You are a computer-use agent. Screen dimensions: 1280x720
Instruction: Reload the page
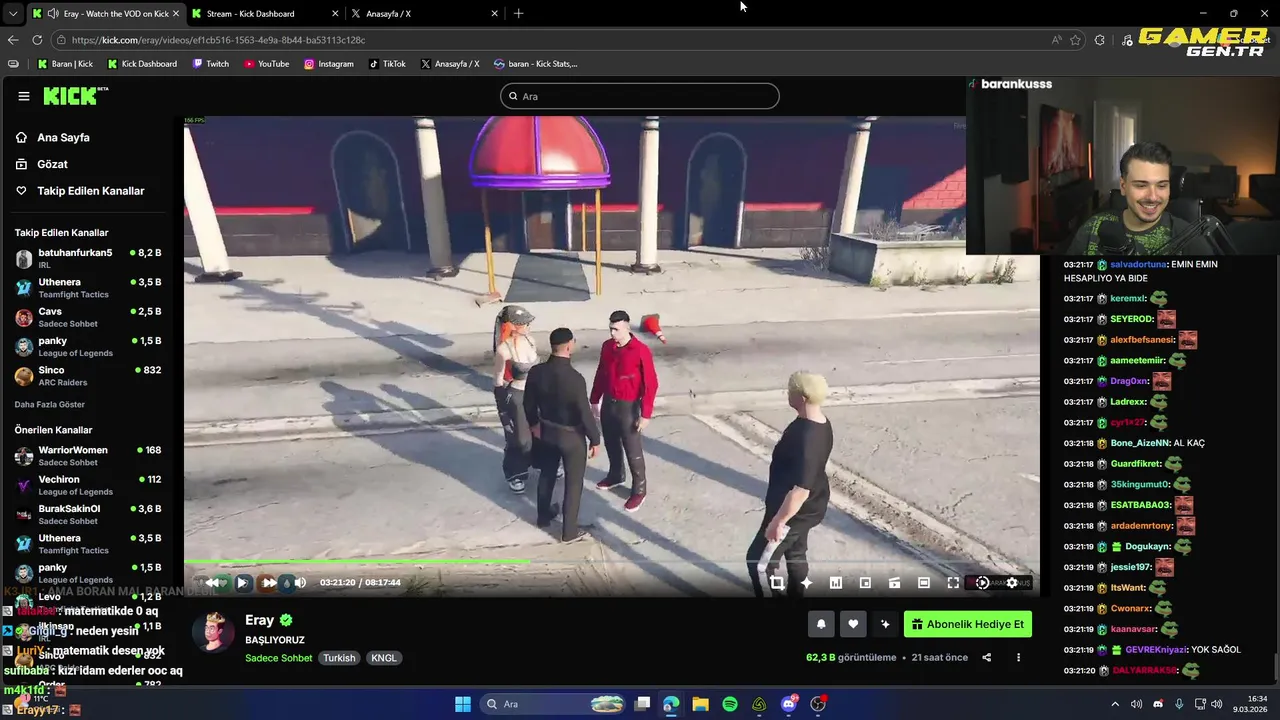coord(37,40)
